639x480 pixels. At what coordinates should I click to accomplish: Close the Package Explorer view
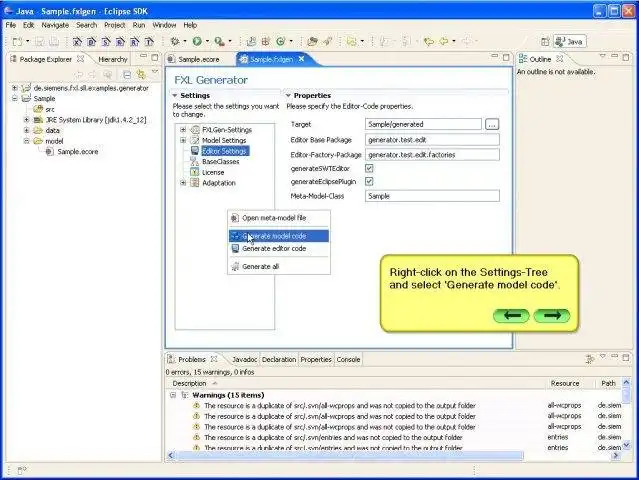[81, 59]
